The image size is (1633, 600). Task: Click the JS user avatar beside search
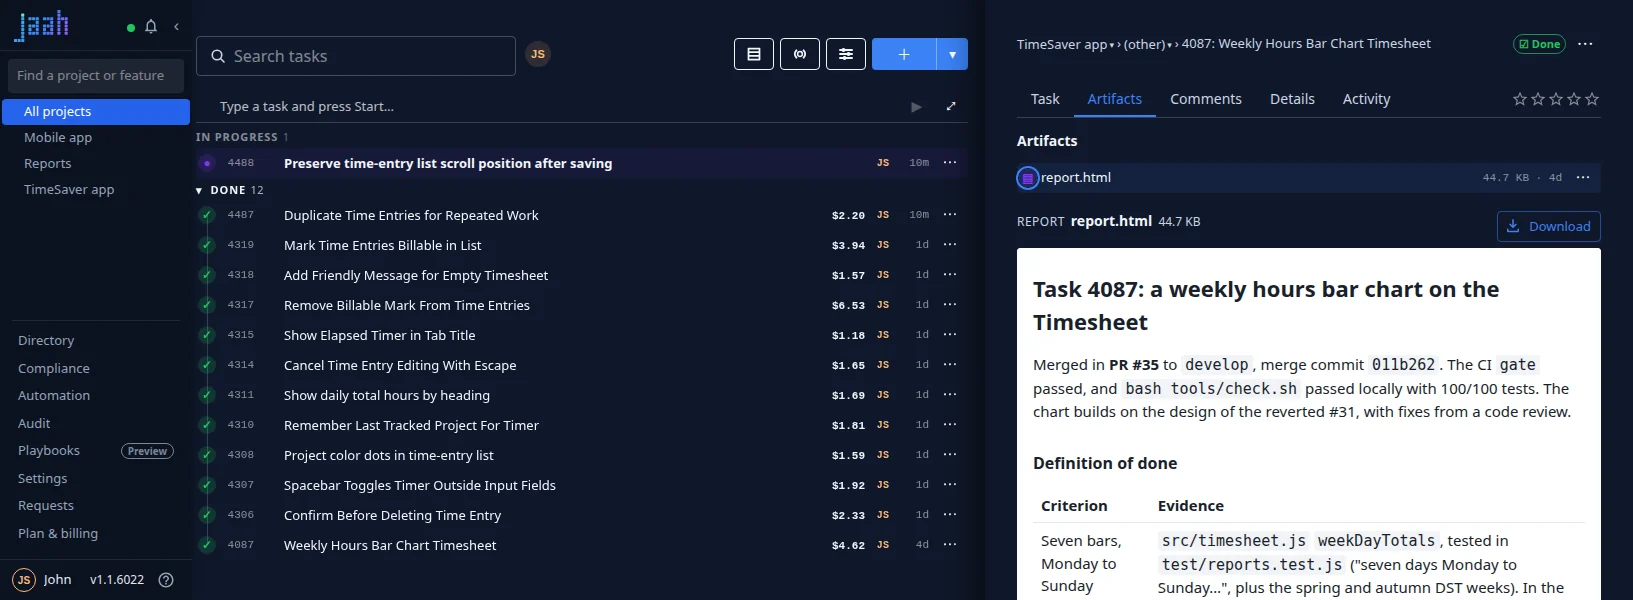pos(538,54)
